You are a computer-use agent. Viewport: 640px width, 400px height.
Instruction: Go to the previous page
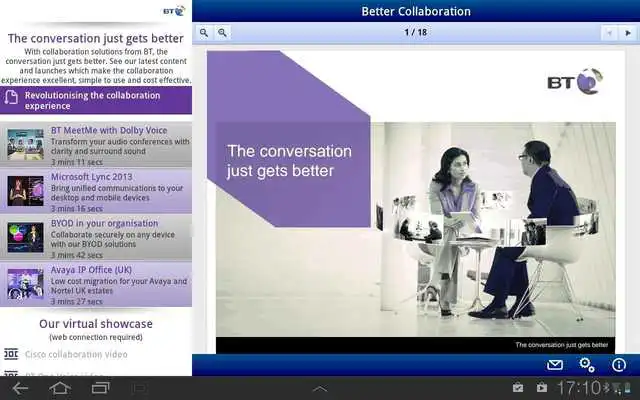[607, 33]
